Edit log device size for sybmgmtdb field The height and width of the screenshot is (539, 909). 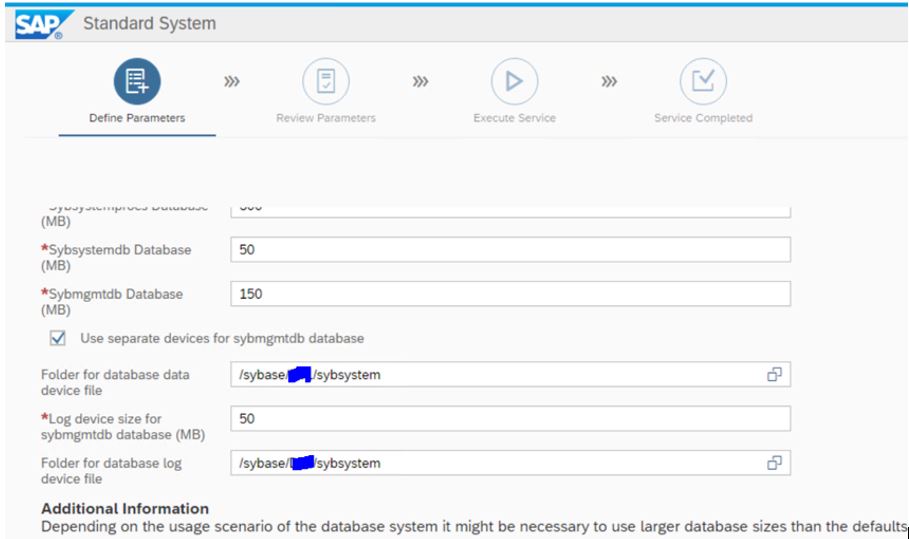click(x=510, y=418)
